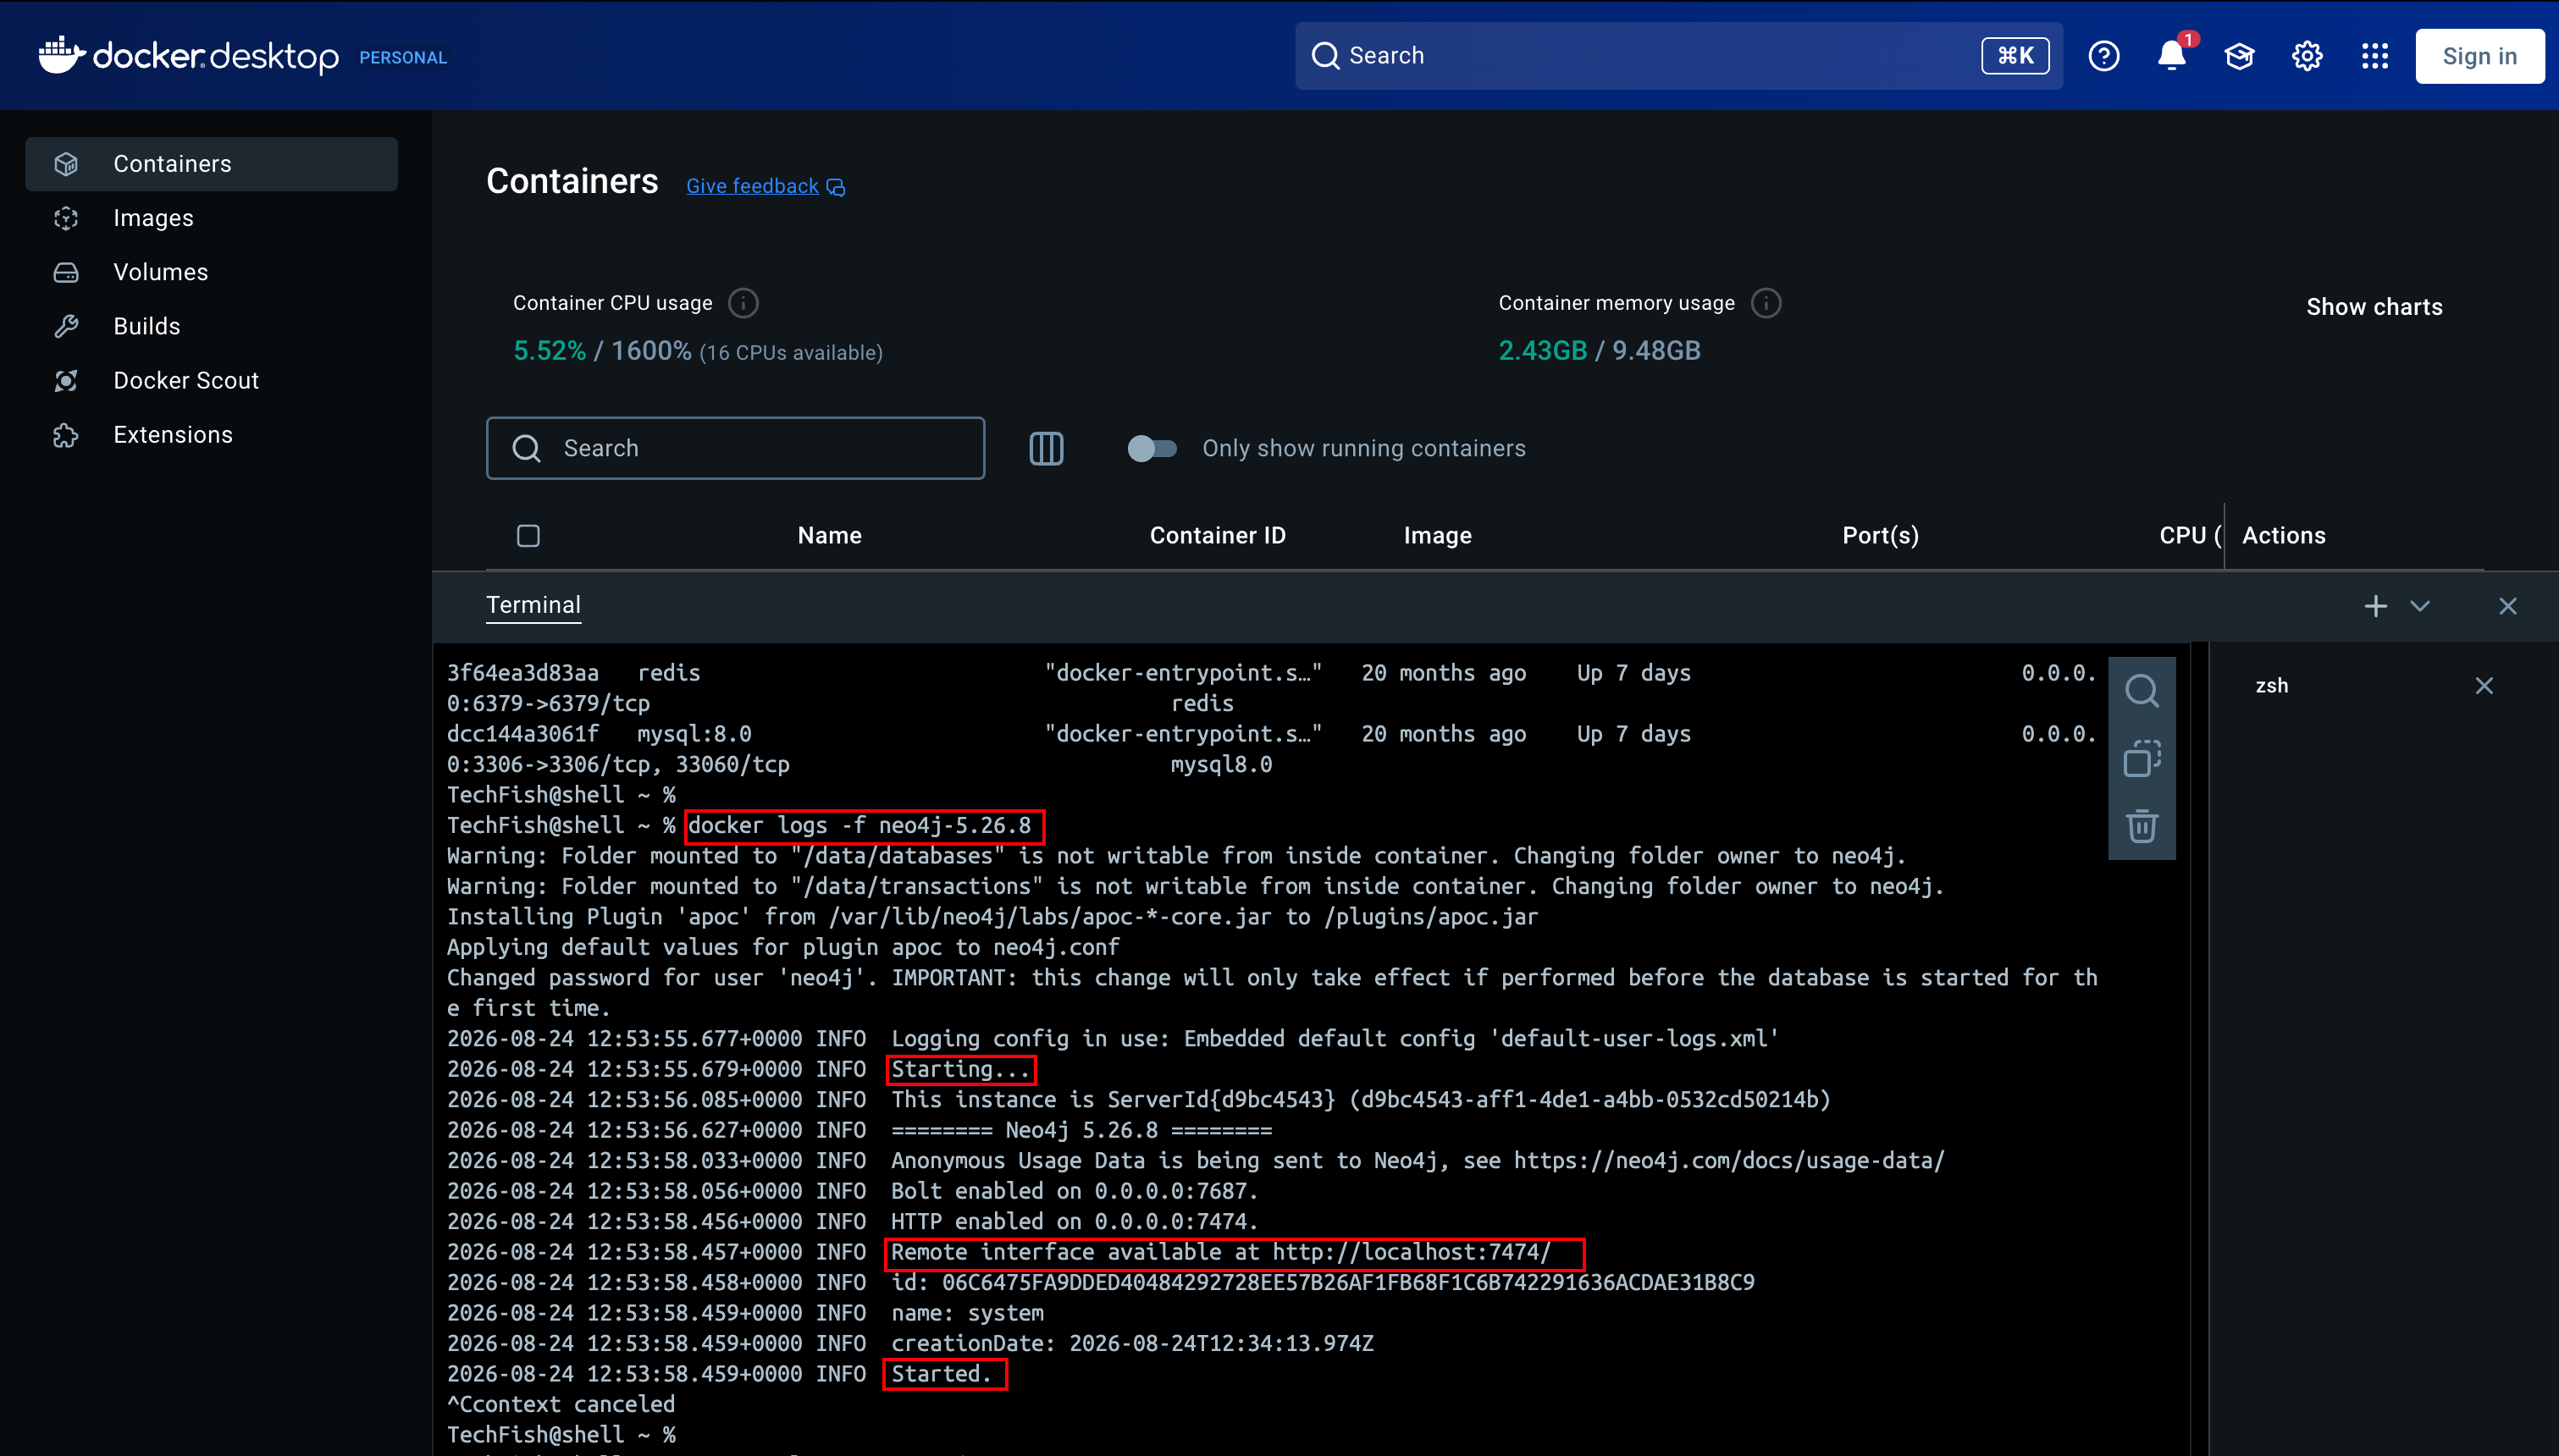This screenshot has height=1456, width=2559.
Task: Click the copy terminal output icon
Action: (x=2141, y=759)
